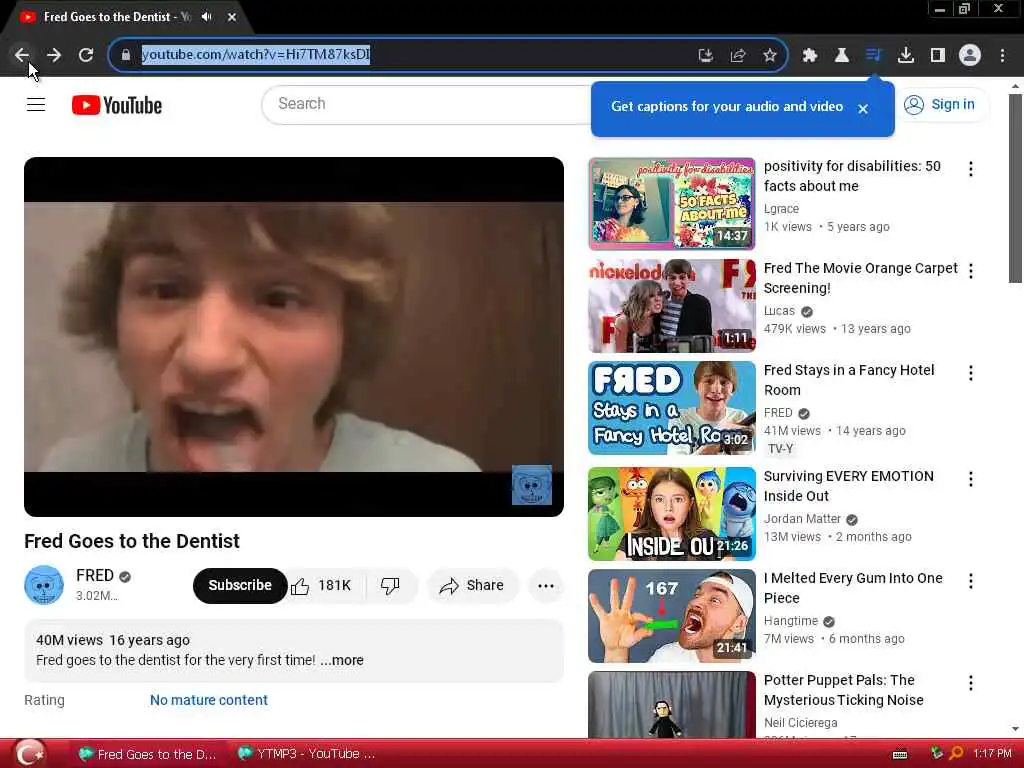Open Fred The Movie Orange Carpet thumbnail
Screen dimensions: 1024x768
671,306
